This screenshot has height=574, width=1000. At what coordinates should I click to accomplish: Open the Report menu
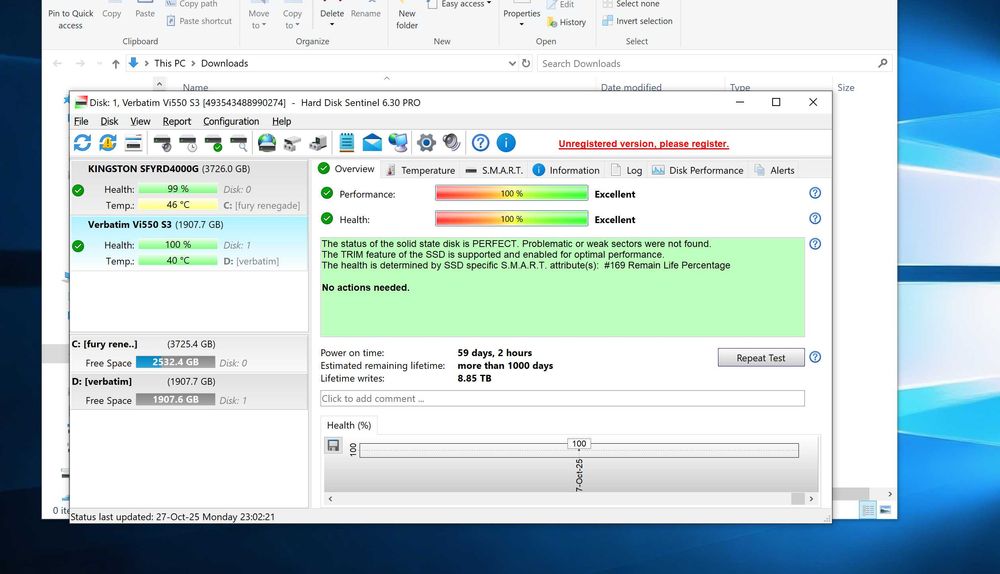[x=177, y=121]
